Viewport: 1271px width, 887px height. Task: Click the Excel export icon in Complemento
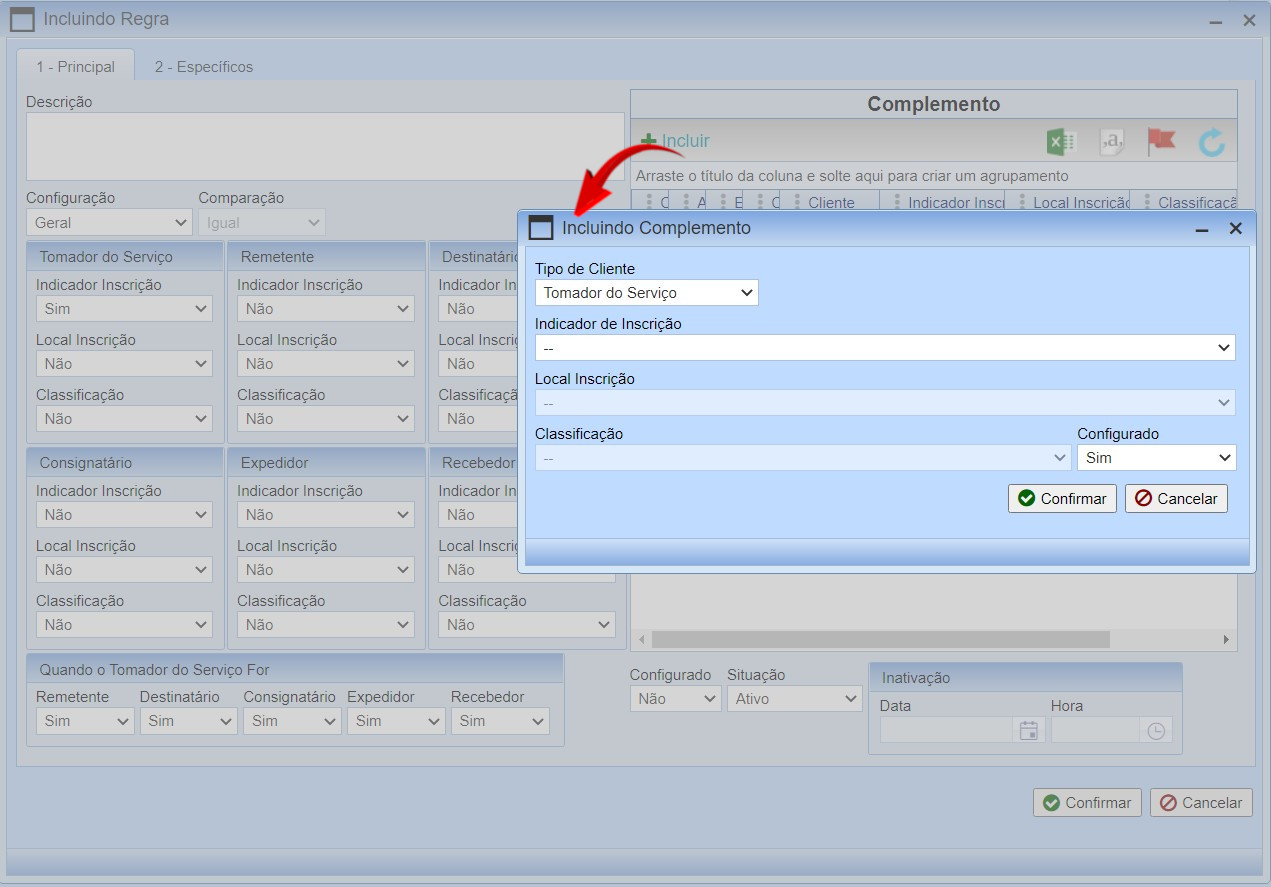(x=1061, y=142)
